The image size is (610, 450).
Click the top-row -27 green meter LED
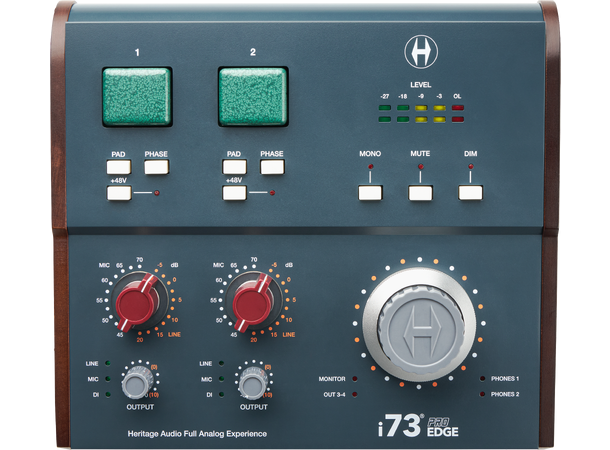(x=385, y=108)
